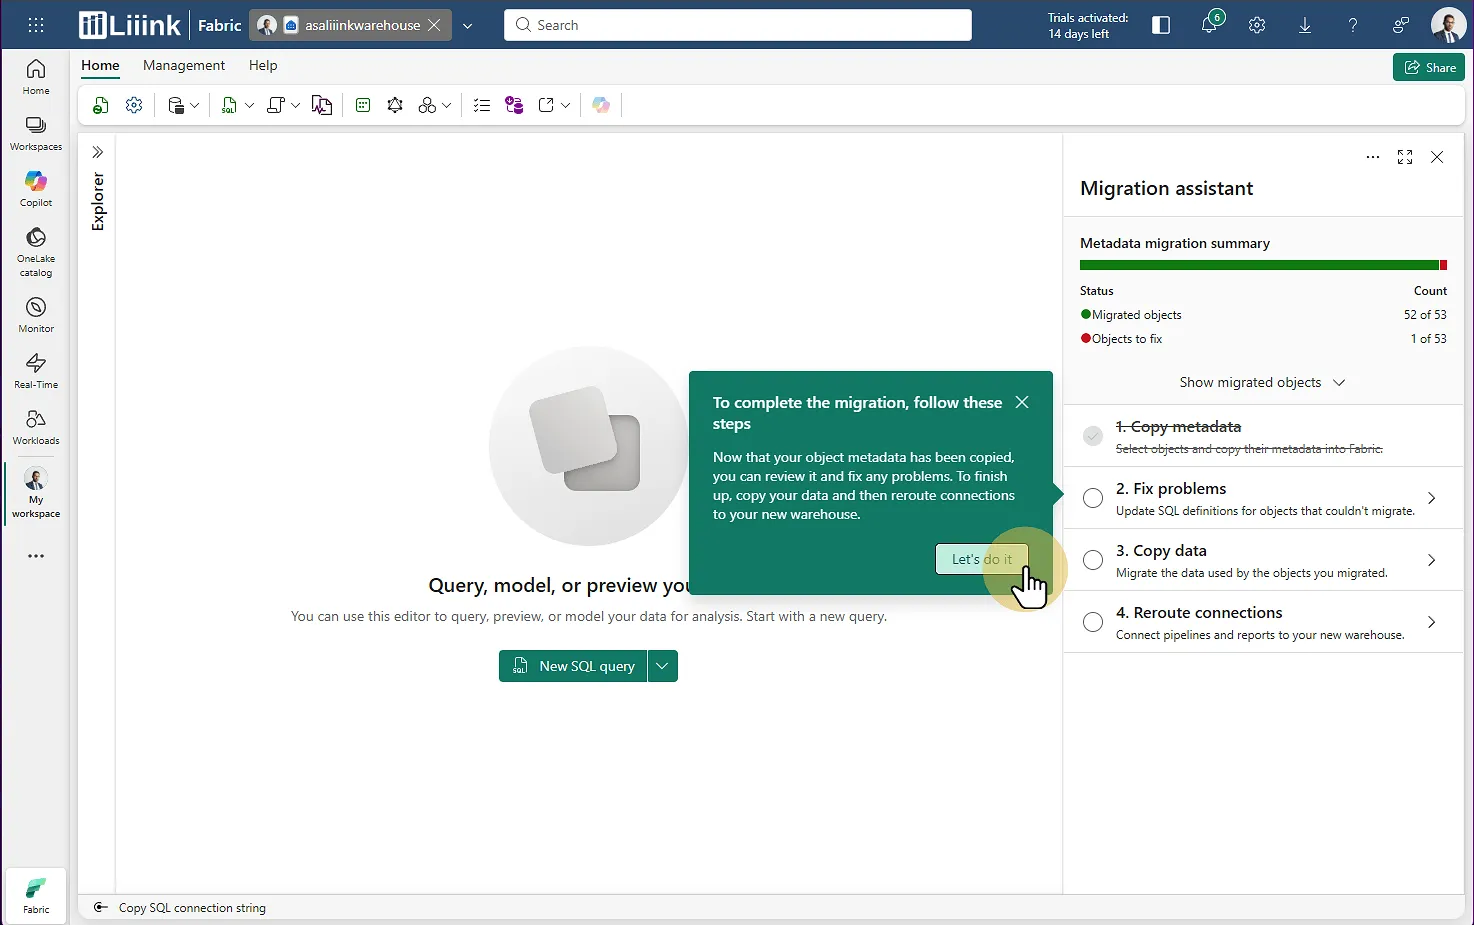1474x925 pixels.
Task: Click the download arrow icon in header
Action: (1305, 25)
